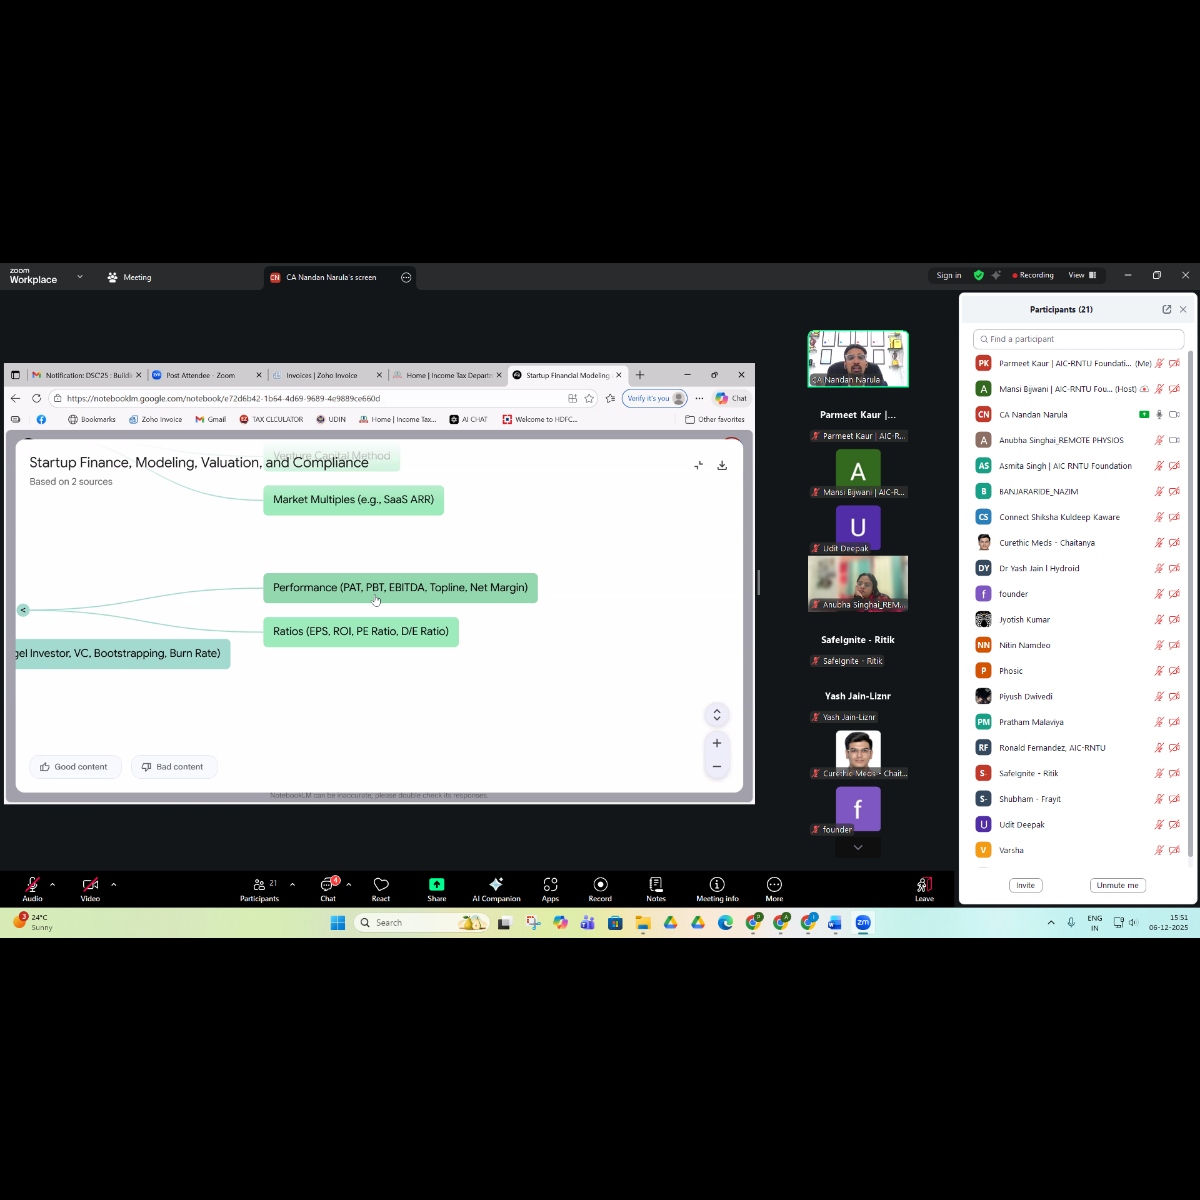Viewport: 1200px width, 1200px height.
Task: Click the Find a participant search field
Action: (x=1080, y=339)
